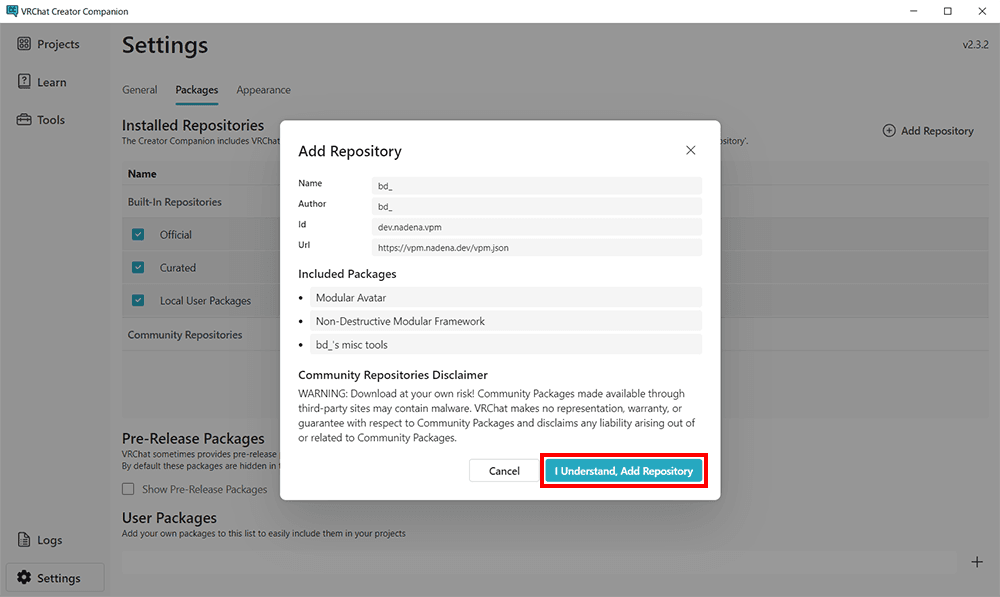Viewport: 1000px width, 597px height.
Task: Click the Cancel button in dialog
Action: pyautogui.click(x=504, y=471)
